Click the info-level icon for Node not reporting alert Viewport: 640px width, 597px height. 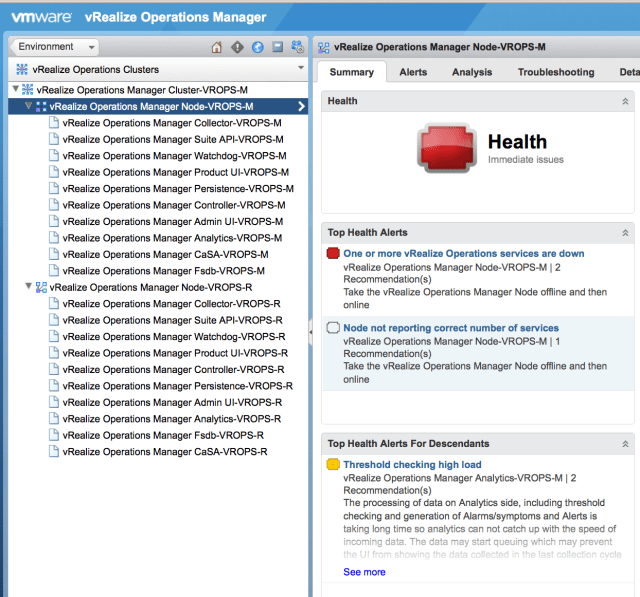point(333,328)
